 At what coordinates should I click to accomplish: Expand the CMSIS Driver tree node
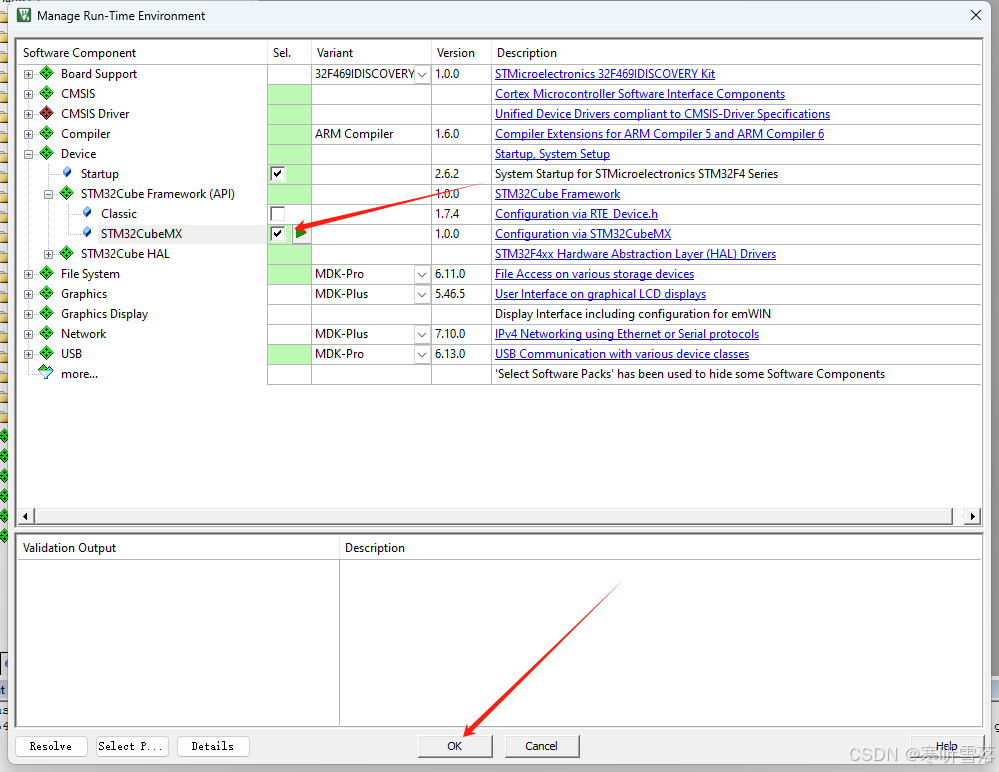(x=28, y=115)
